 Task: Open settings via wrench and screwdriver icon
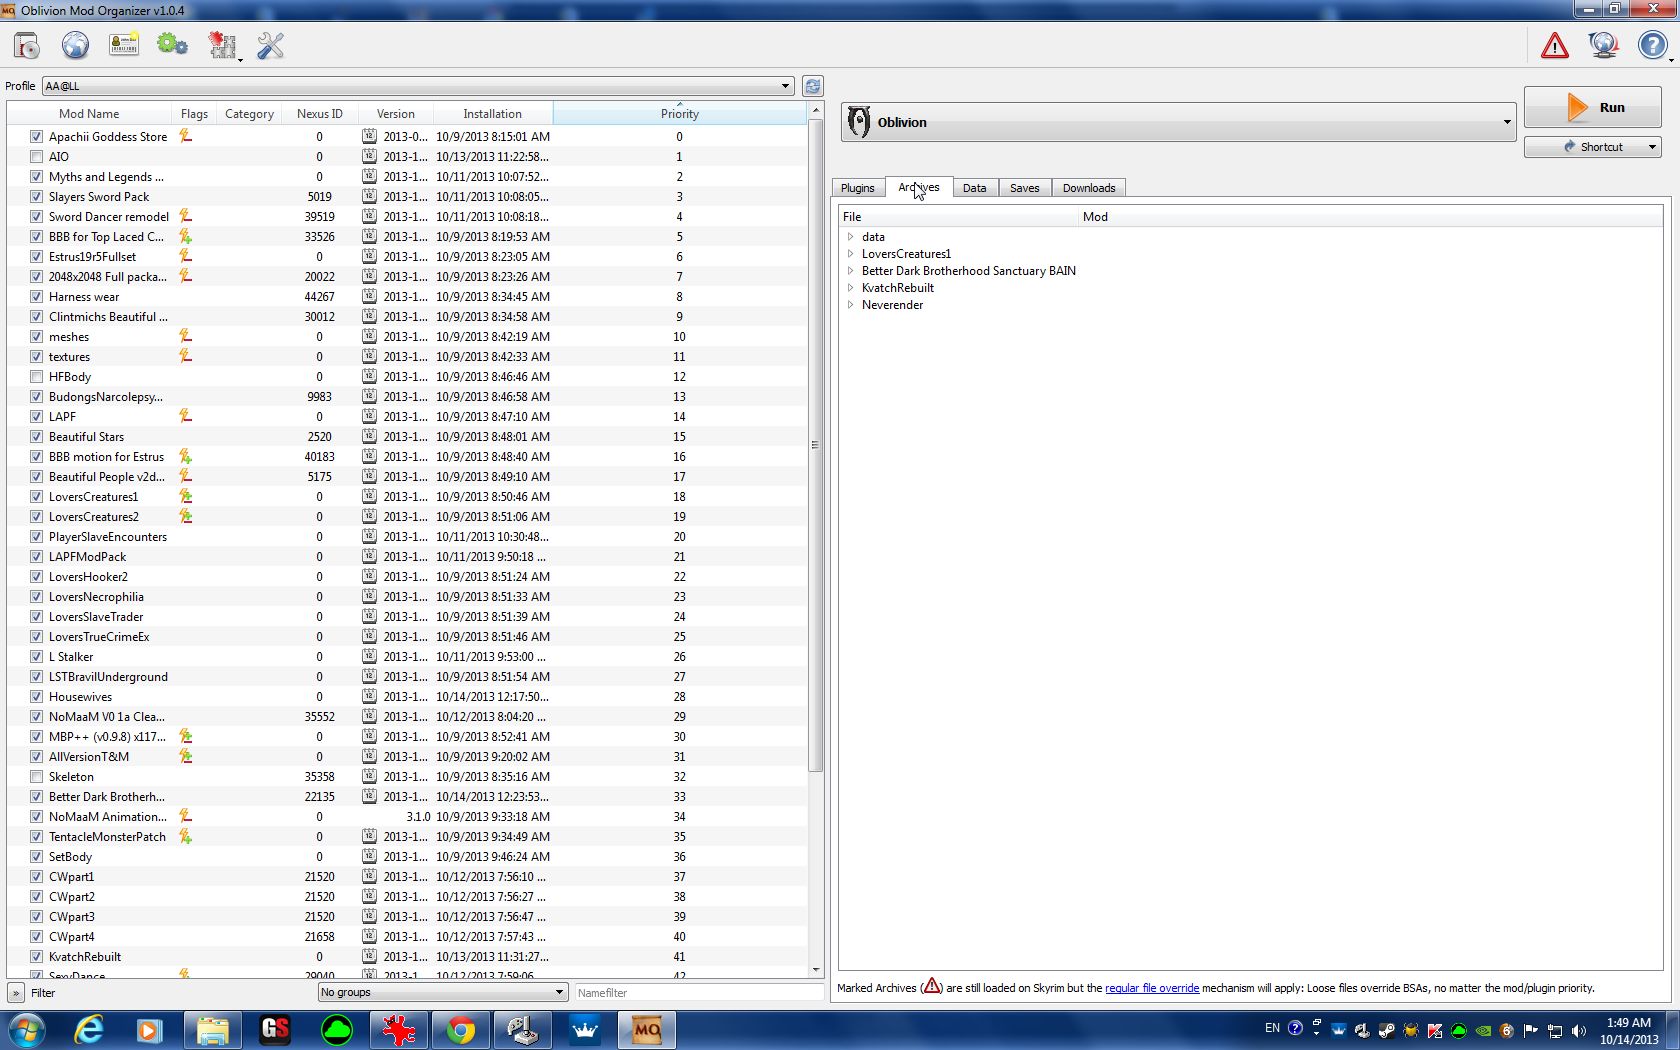tap(270, 46)
